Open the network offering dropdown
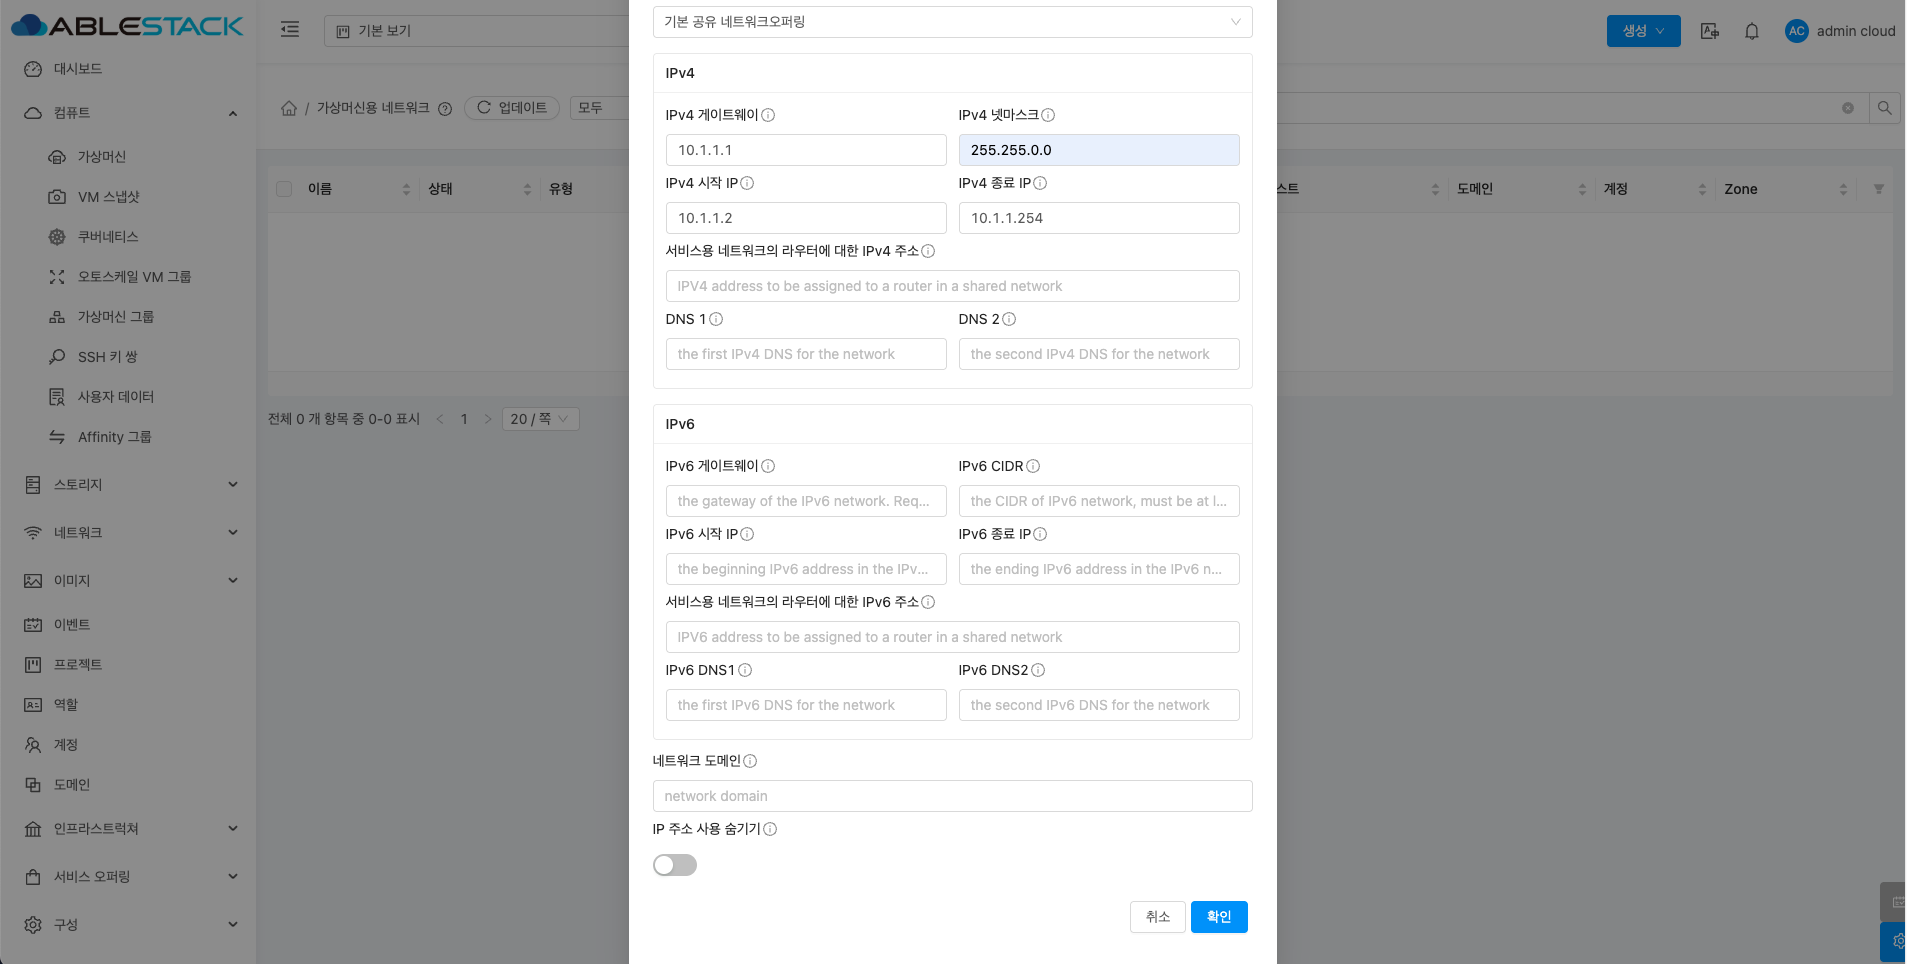The image size is (1907, 964). point(952,22)
